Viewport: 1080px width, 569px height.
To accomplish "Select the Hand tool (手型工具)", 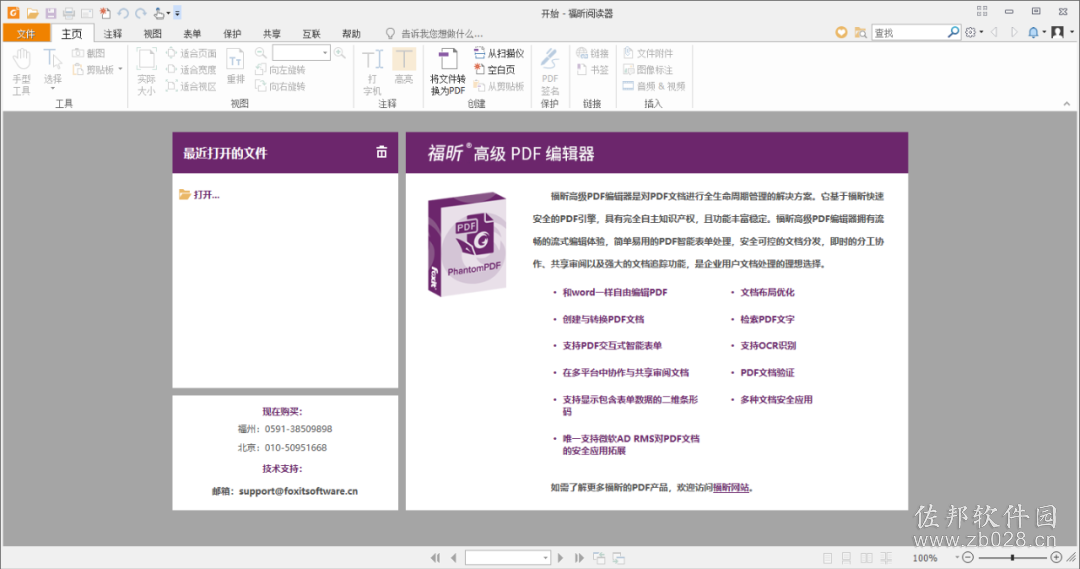I will click(x=21, y=72).
